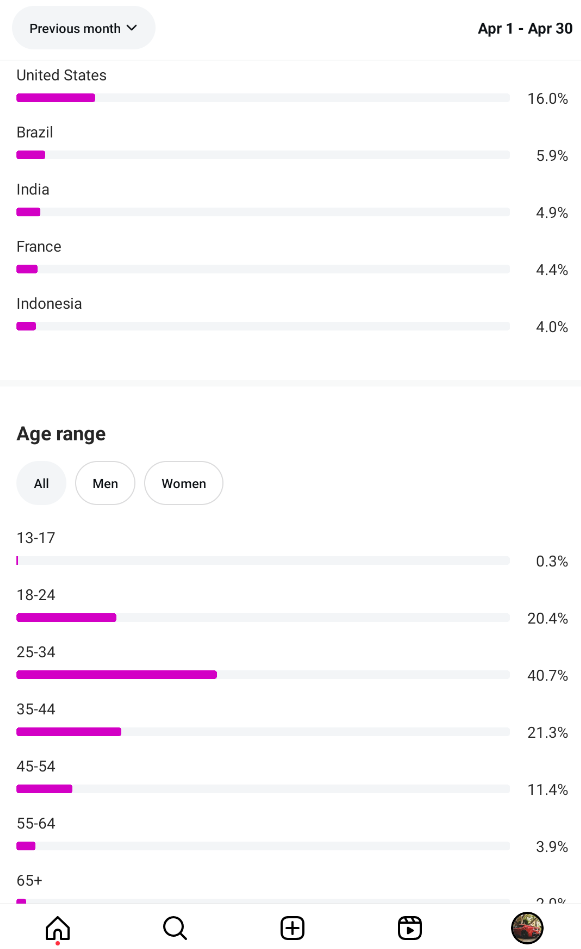Tap the create new post plus icon
This screenshot has width=581, height=949.
[x=292, y=928]
